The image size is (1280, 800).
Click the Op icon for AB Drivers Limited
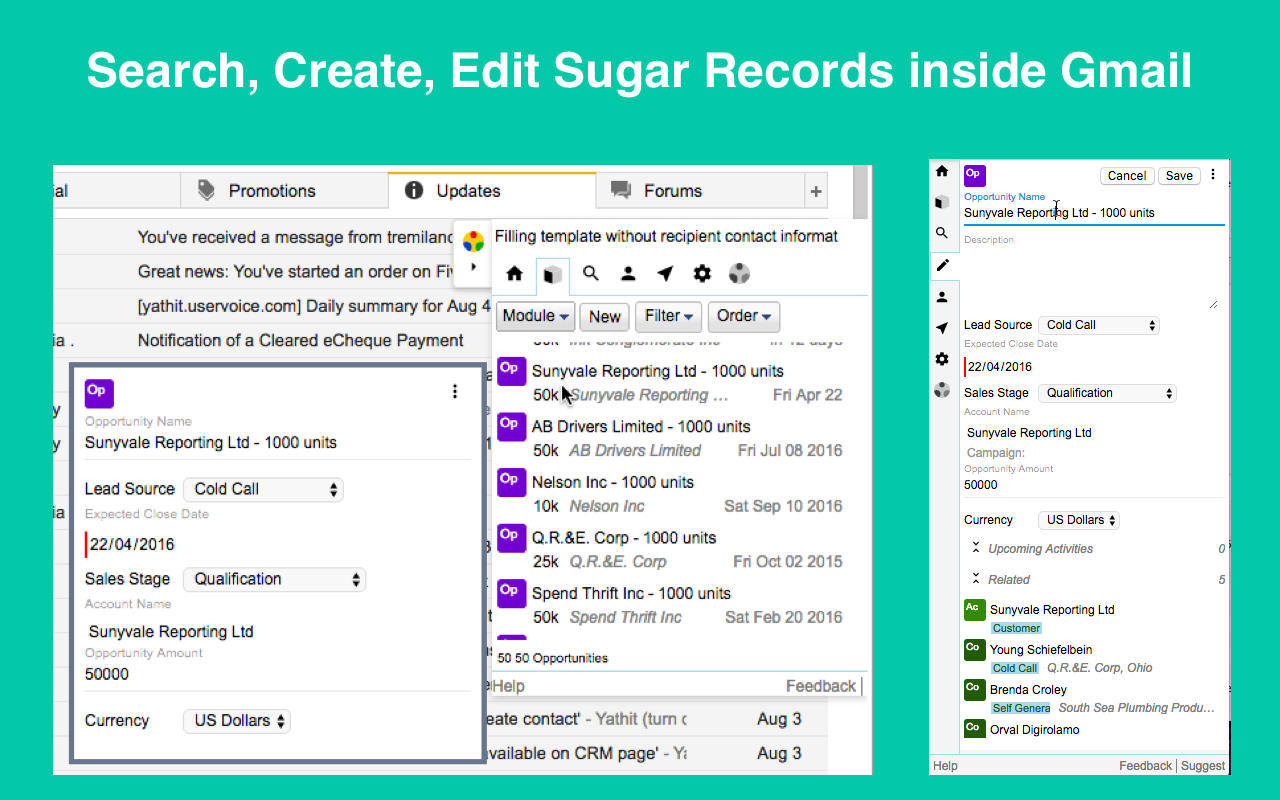(x=512, y=427)
